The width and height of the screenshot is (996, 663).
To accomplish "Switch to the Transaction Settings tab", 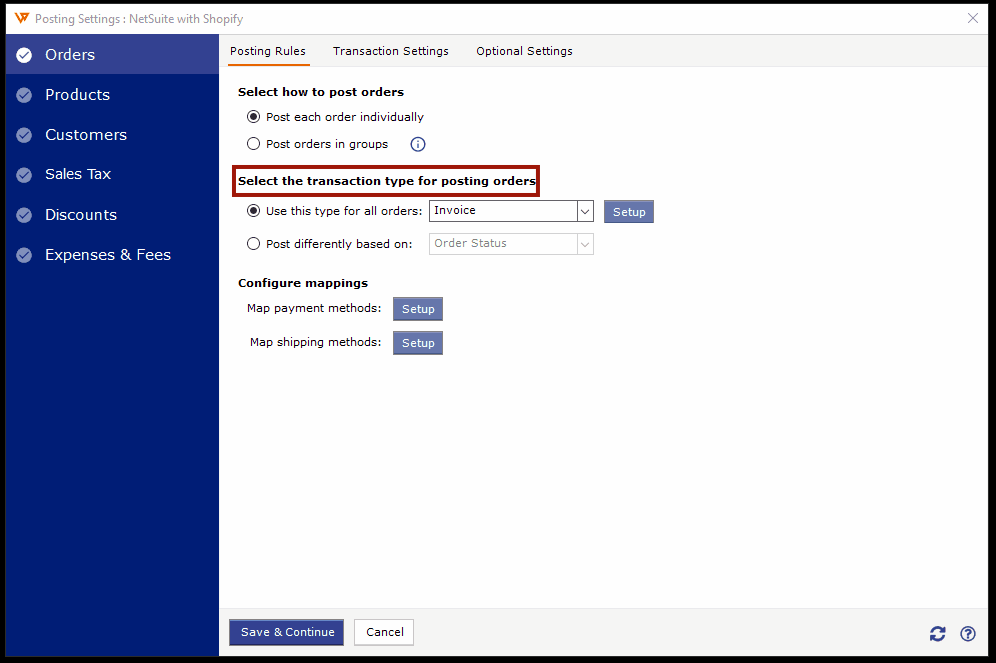I will click(391, 51).
